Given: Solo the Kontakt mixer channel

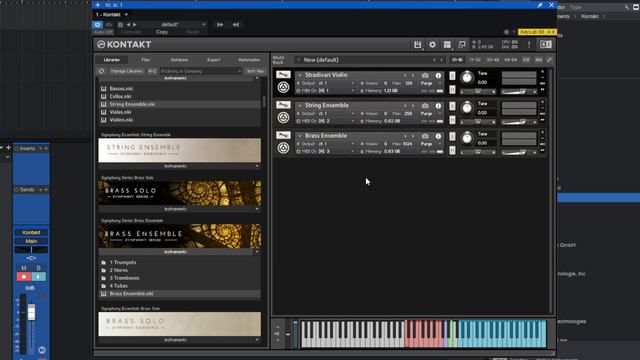Looking at the screenshot, I should (x=39, y=268).
